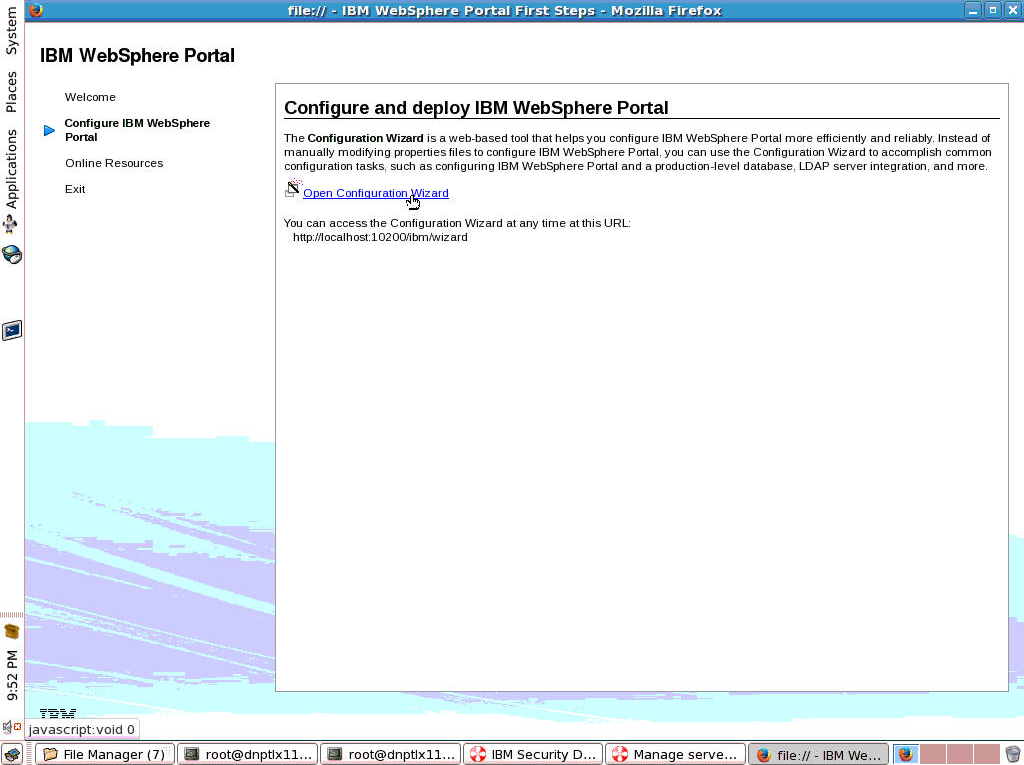Switch to Manage serve... taskbar window
The width and height of the screenshot is (1024, 765).
pos(676,755)
